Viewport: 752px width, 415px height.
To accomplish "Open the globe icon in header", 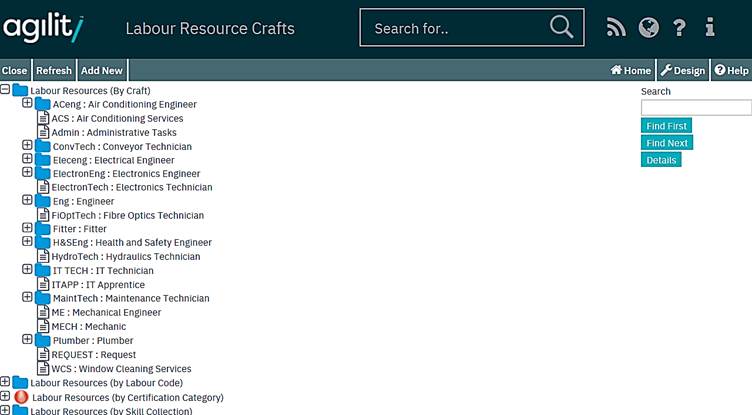I will click(x=648, y=28).
